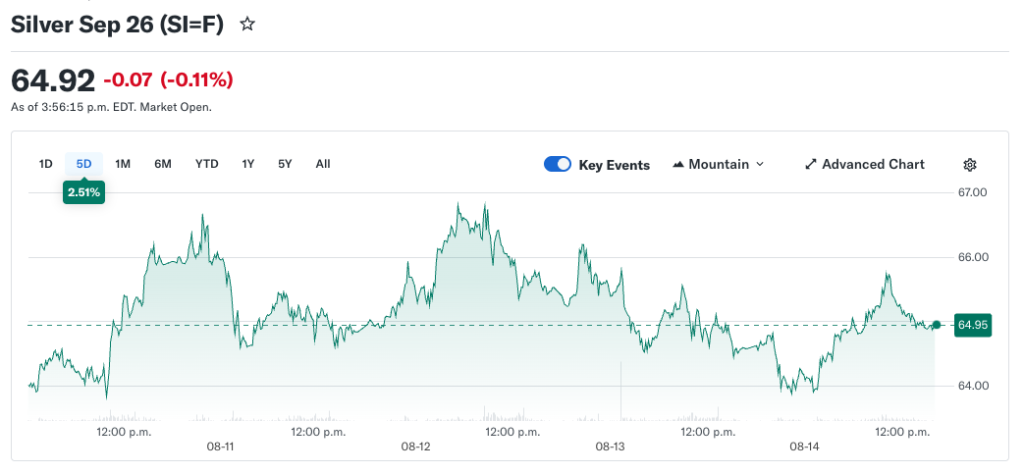
Task: Select the 5D time range
Action: point(84,164)
